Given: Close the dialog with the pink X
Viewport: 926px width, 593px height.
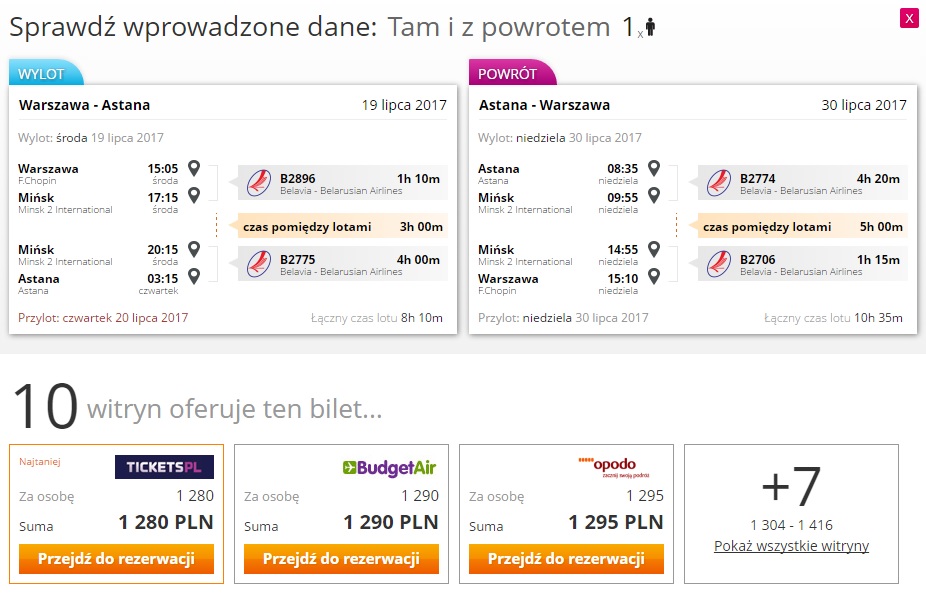Looking at the screenshot, I should [x=909, y=18].
